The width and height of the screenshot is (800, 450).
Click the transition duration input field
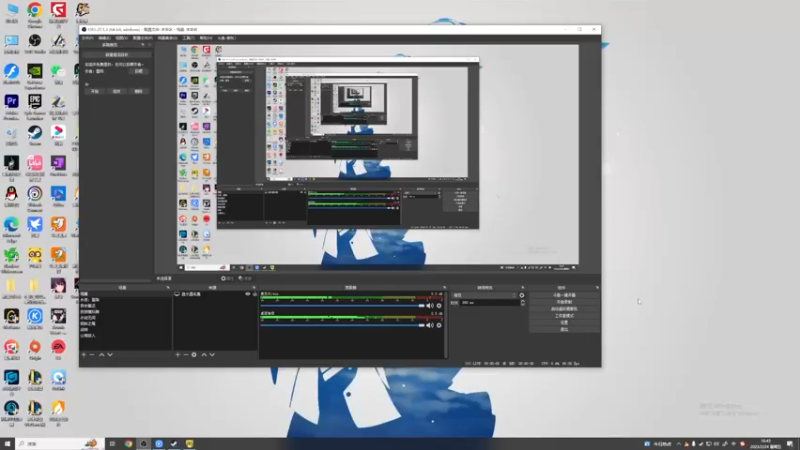(489, 303)
